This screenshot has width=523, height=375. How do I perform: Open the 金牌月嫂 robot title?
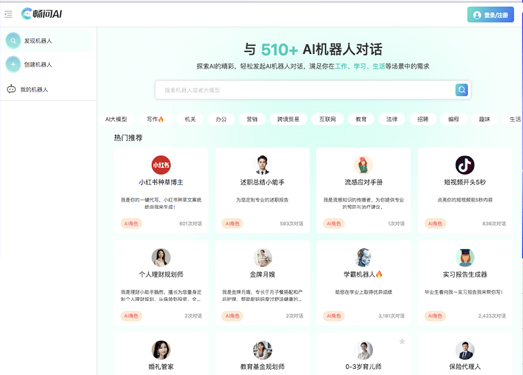pyautogui.click(x=262, y=274)
